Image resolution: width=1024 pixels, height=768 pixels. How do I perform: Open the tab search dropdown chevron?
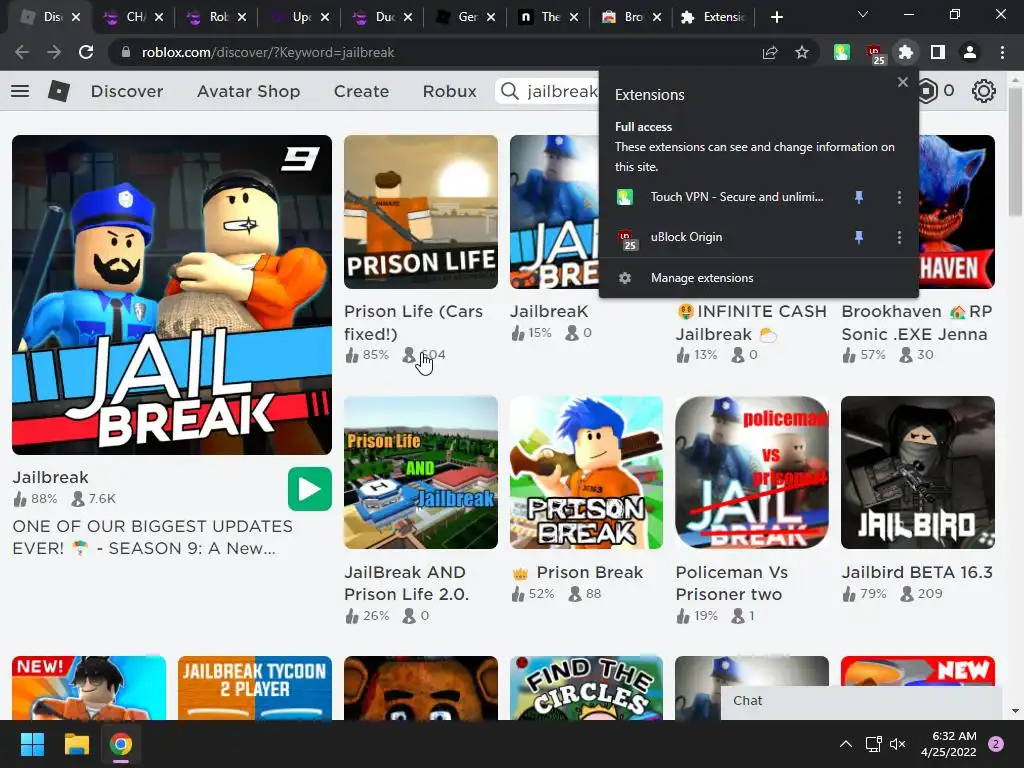click(863, 14)
